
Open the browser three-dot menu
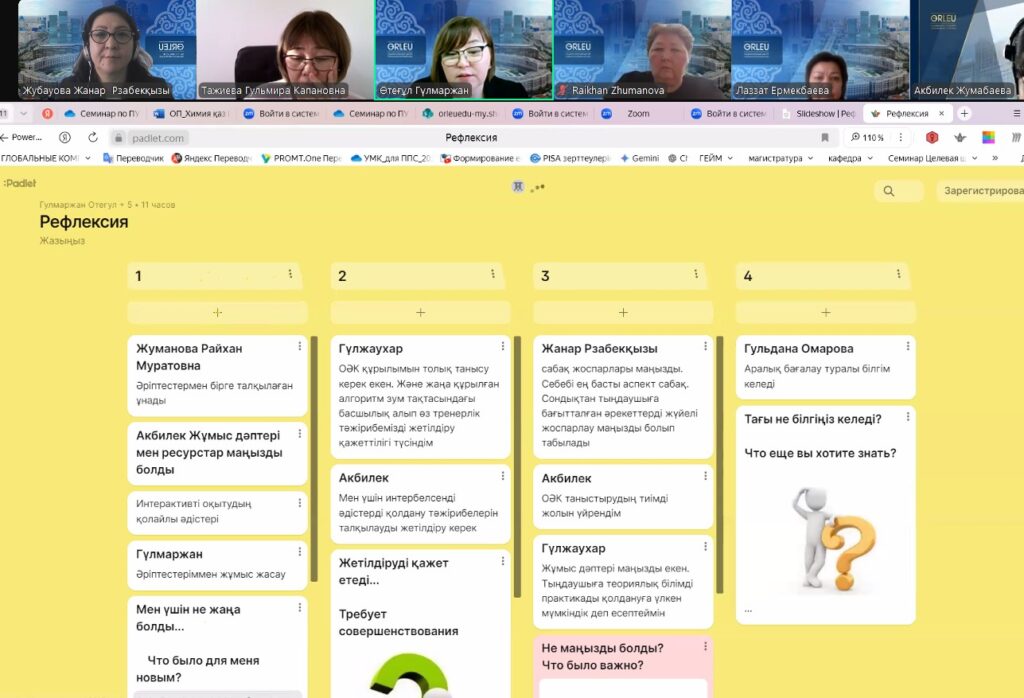[x=901, y=137]
